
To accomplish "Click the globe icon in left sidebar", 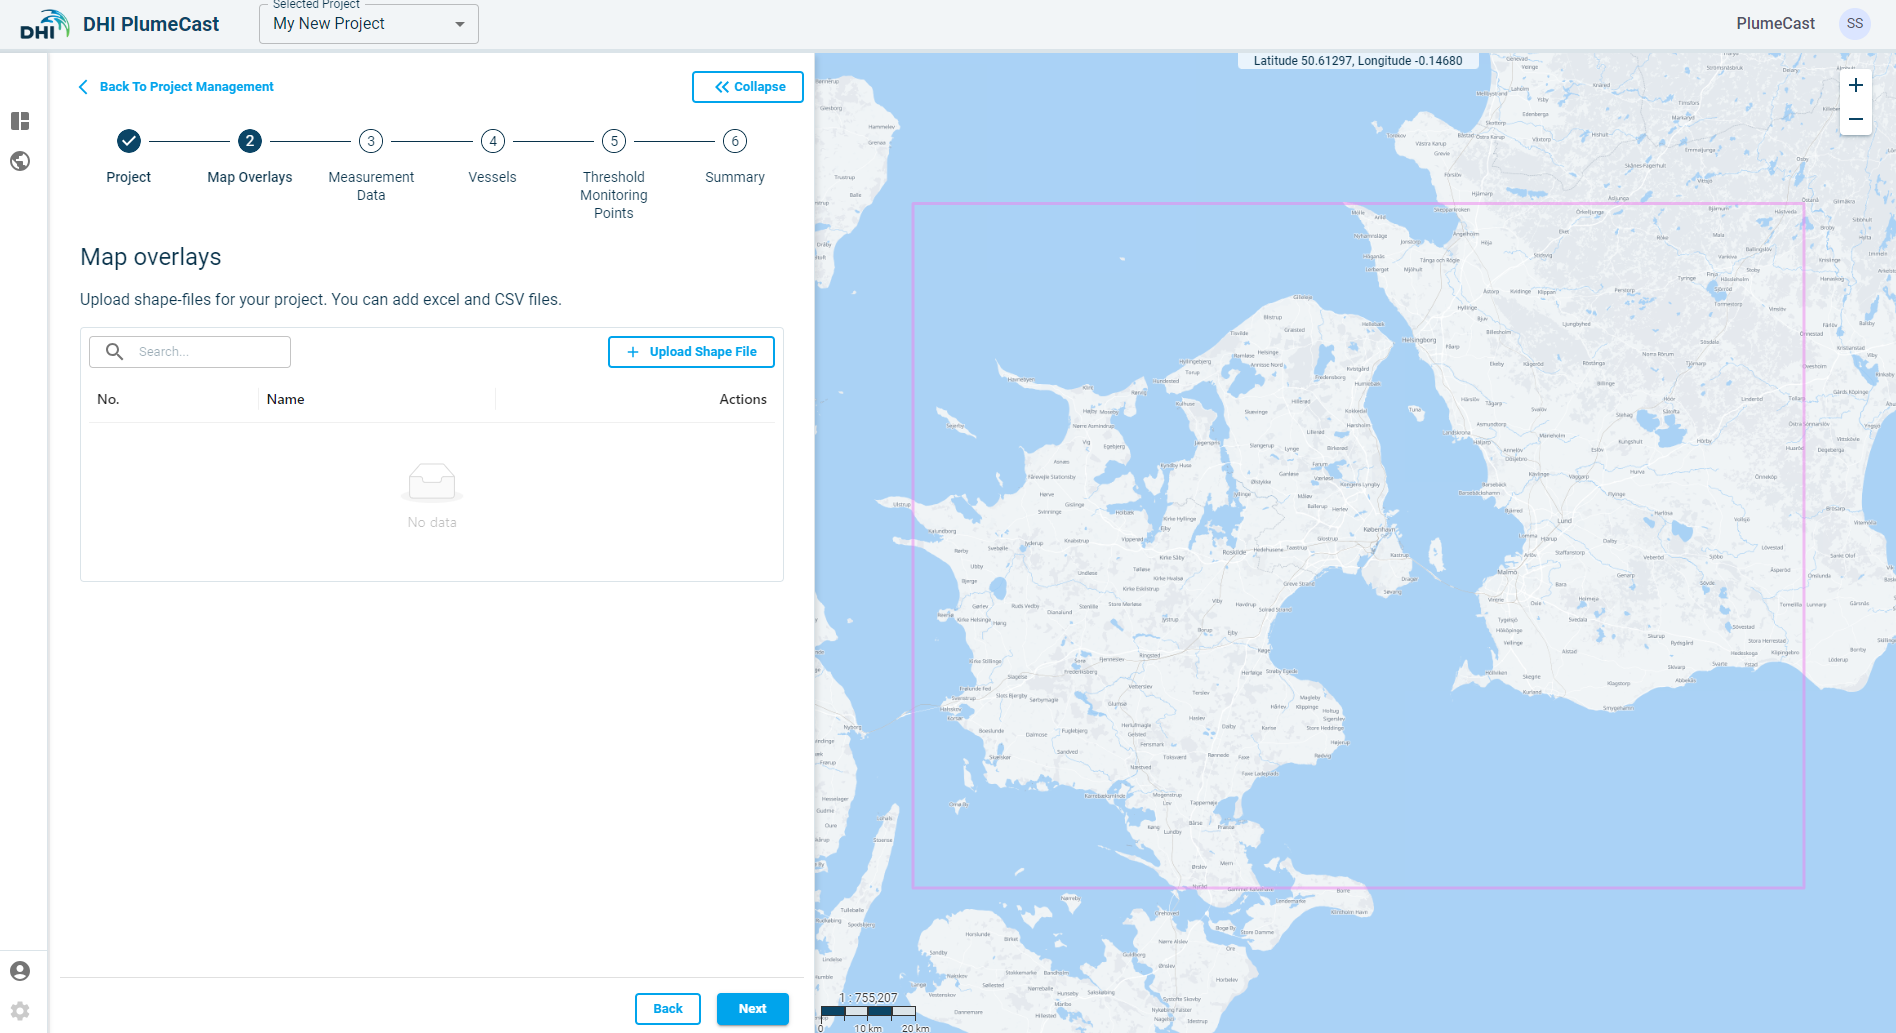I will pyautogui.click(x=20, y=161).
